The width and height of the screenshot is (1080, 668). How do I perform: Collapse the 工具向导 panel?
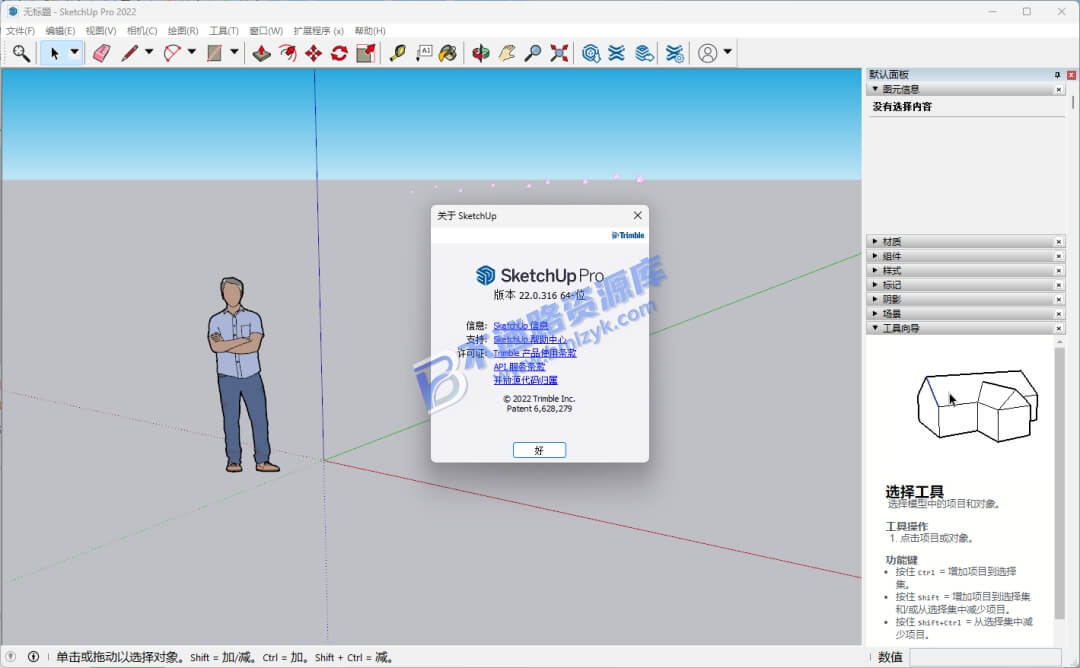click(875, 328)
